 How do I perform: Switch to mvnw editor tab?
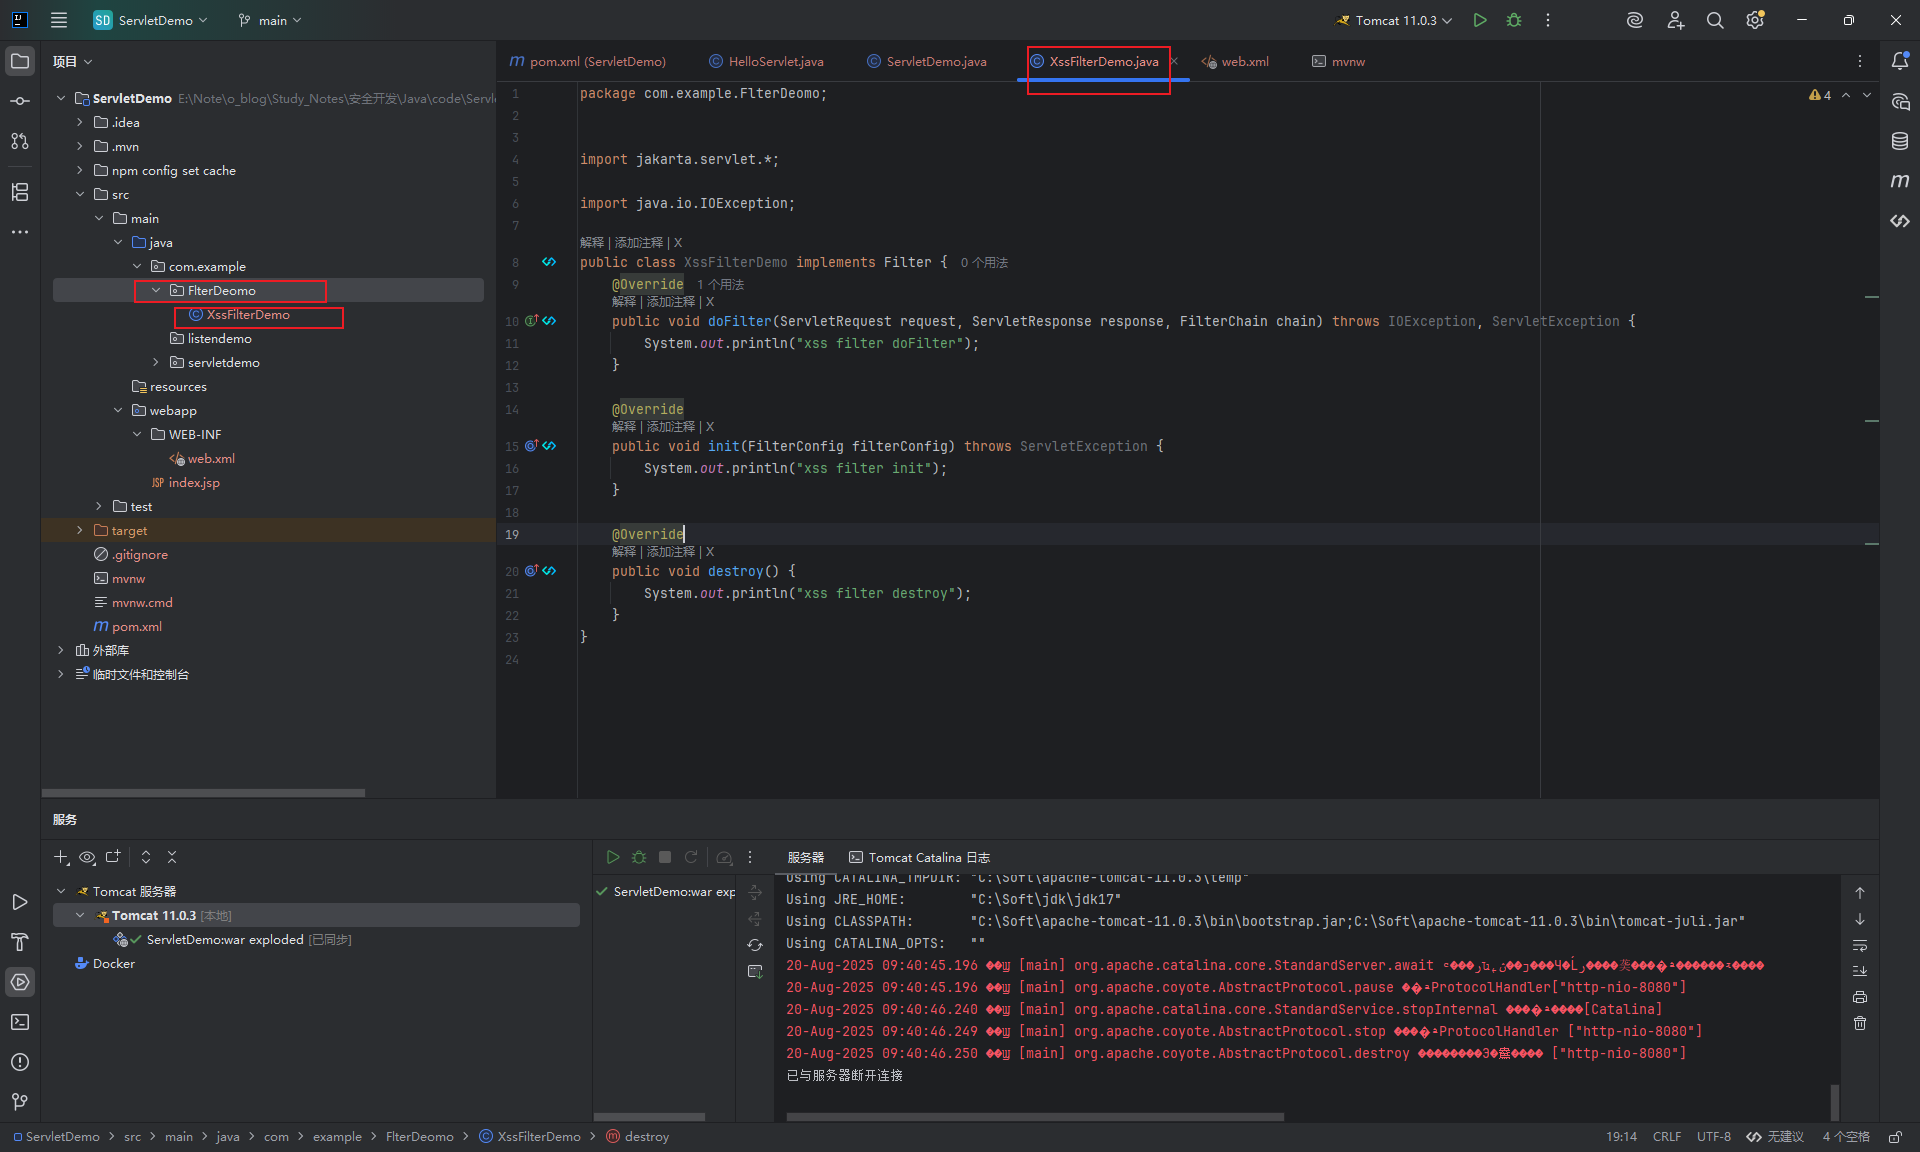pos(1339,62)
